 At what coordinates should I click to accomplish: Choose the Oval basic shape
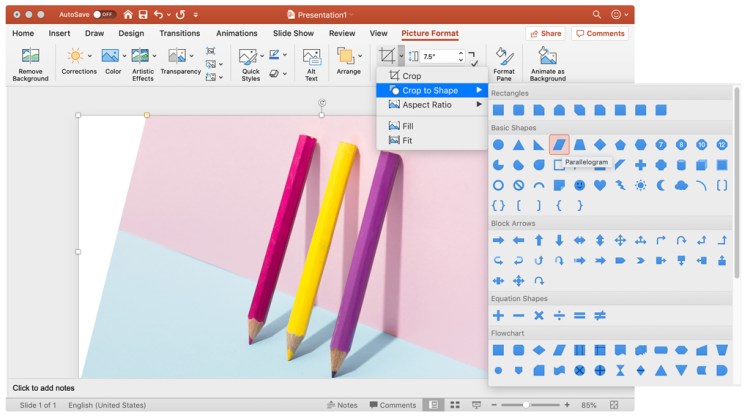(x=498, y=144)
